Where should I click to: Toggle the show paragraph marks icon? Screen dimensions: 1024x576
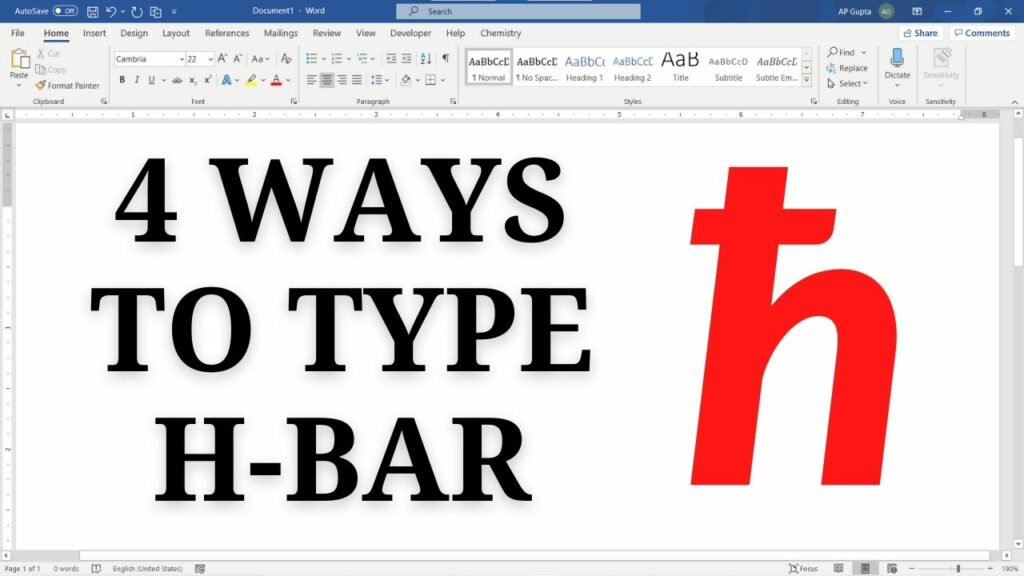point(445,59)
